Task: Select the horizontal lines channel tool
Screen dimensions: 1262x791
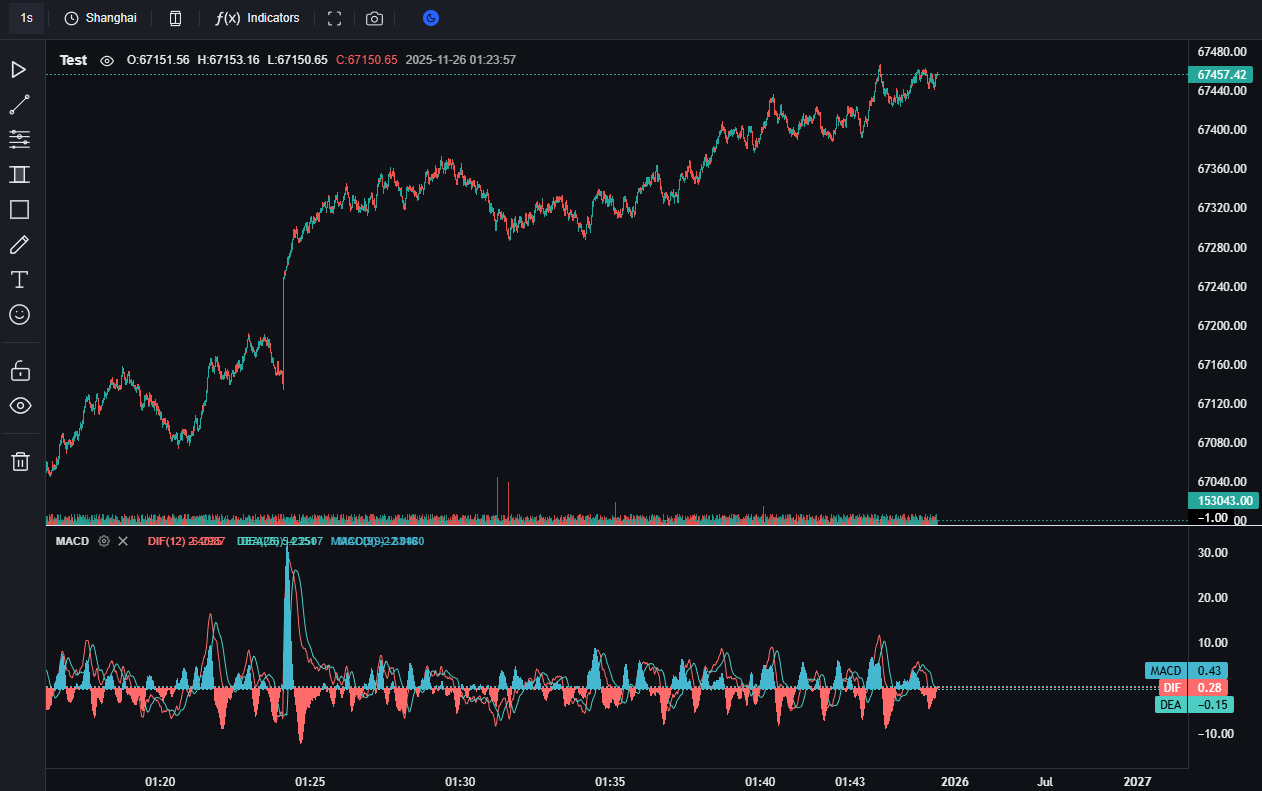Action: (19, 139)
